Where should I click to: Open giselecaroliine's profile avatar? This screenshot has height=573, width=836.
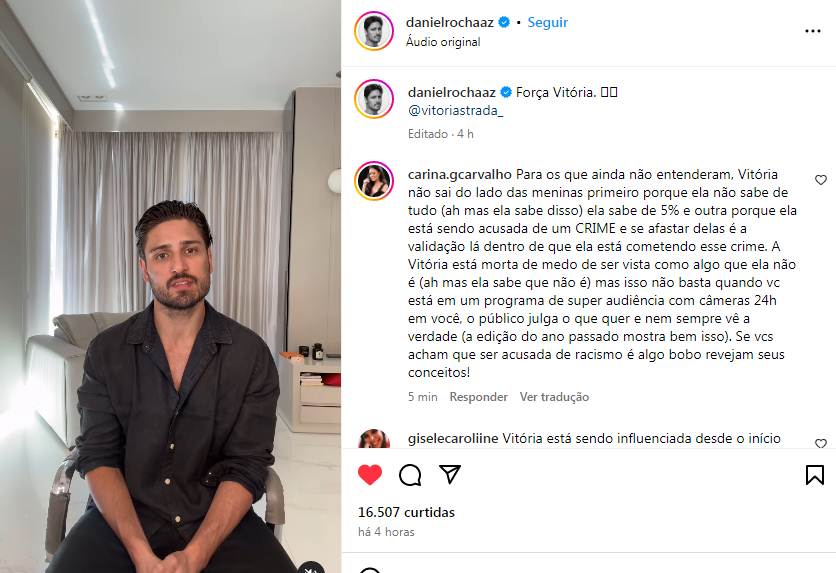pos(374,439)
